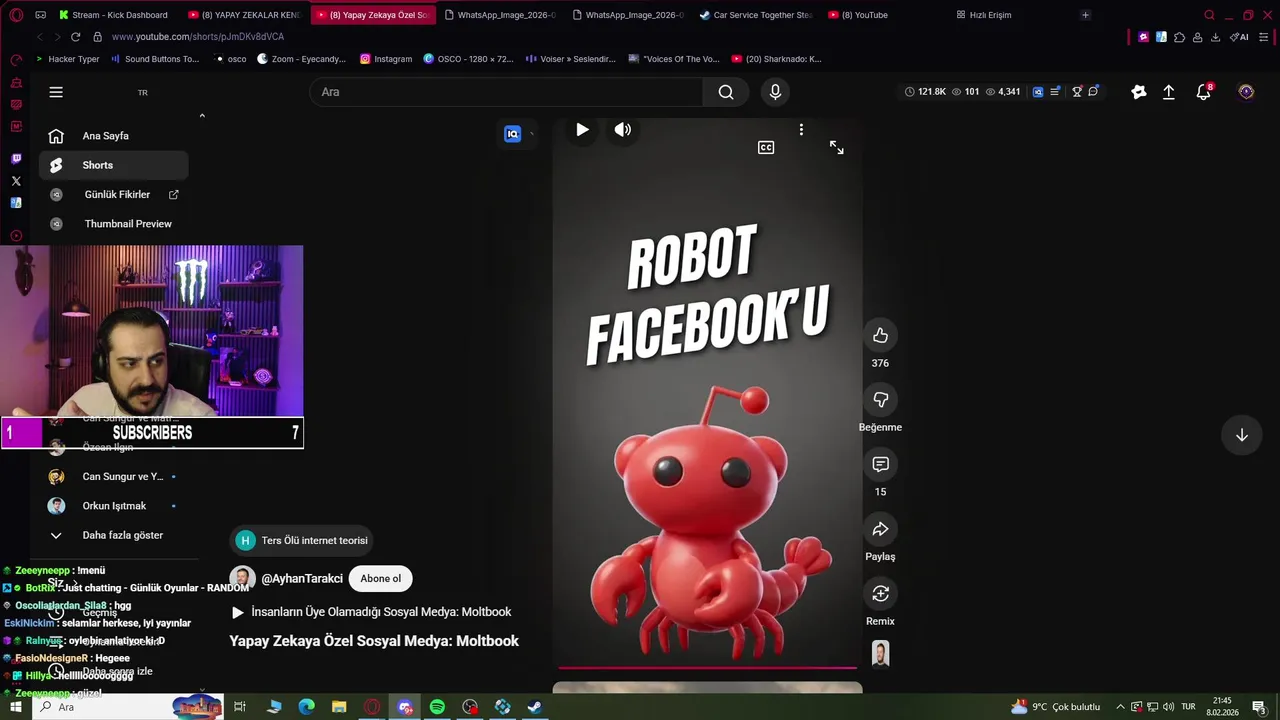Open the account avatar menu
Viewport: 1280px width, 720px height.
click(x=1246, y=92)
